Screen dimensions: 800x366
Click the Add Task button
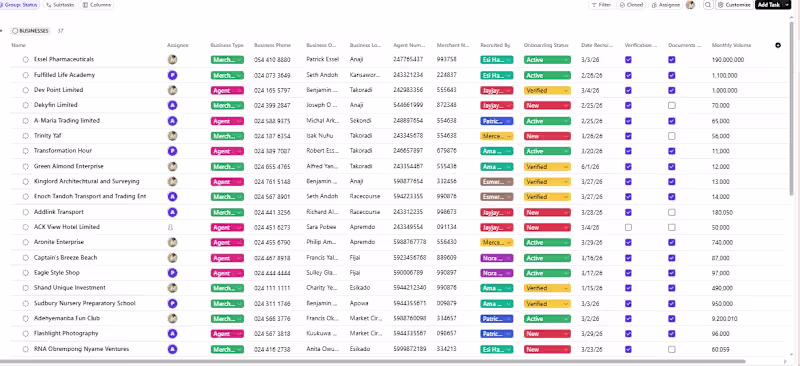coord(769,5)
